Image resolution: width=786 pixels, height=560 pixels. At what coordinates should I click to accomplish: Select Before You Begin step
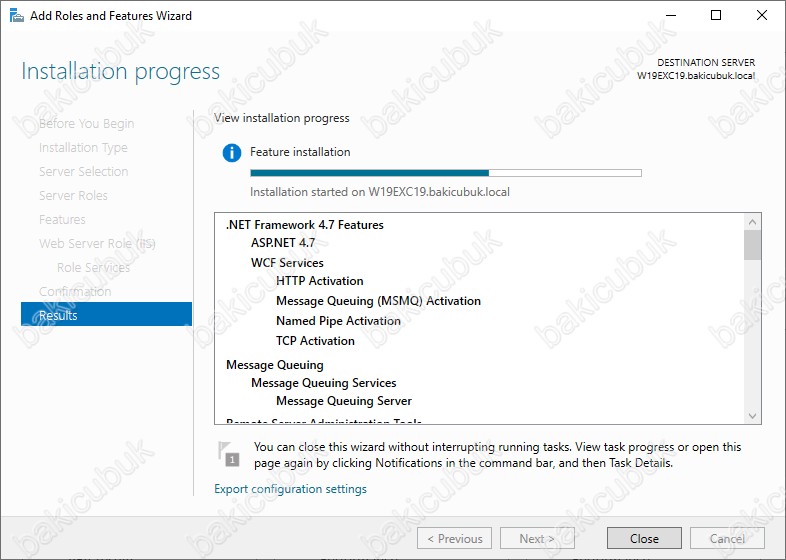pos(86,123)
